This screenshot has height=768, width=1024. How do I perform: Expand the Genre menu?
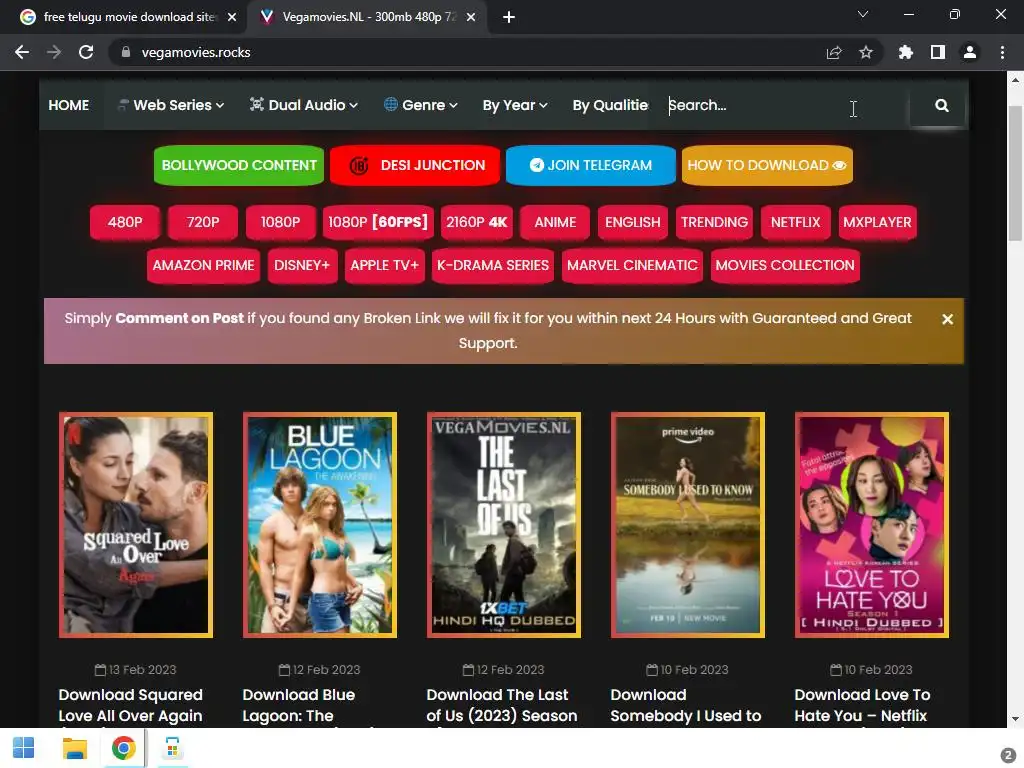pos(421,105)
